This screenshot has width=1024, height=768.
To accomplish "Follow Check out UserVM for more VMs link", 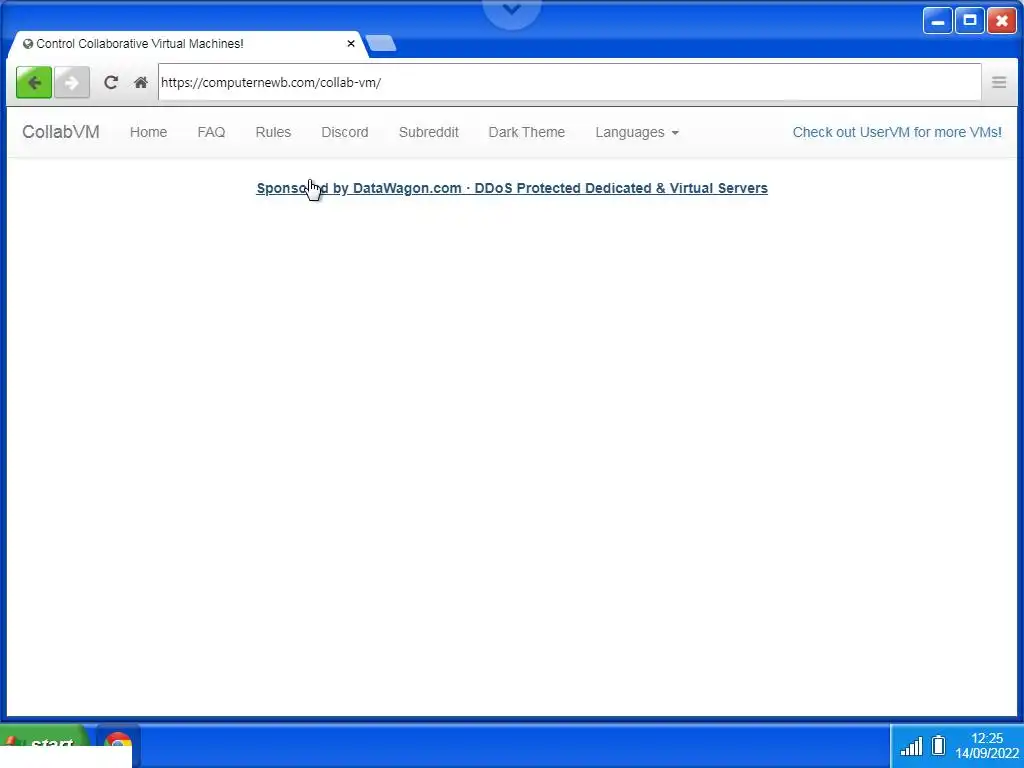I will coord(897,132).
